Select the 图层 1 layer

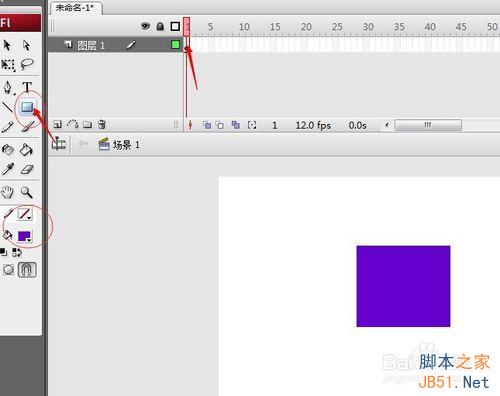tap(115, 45)
